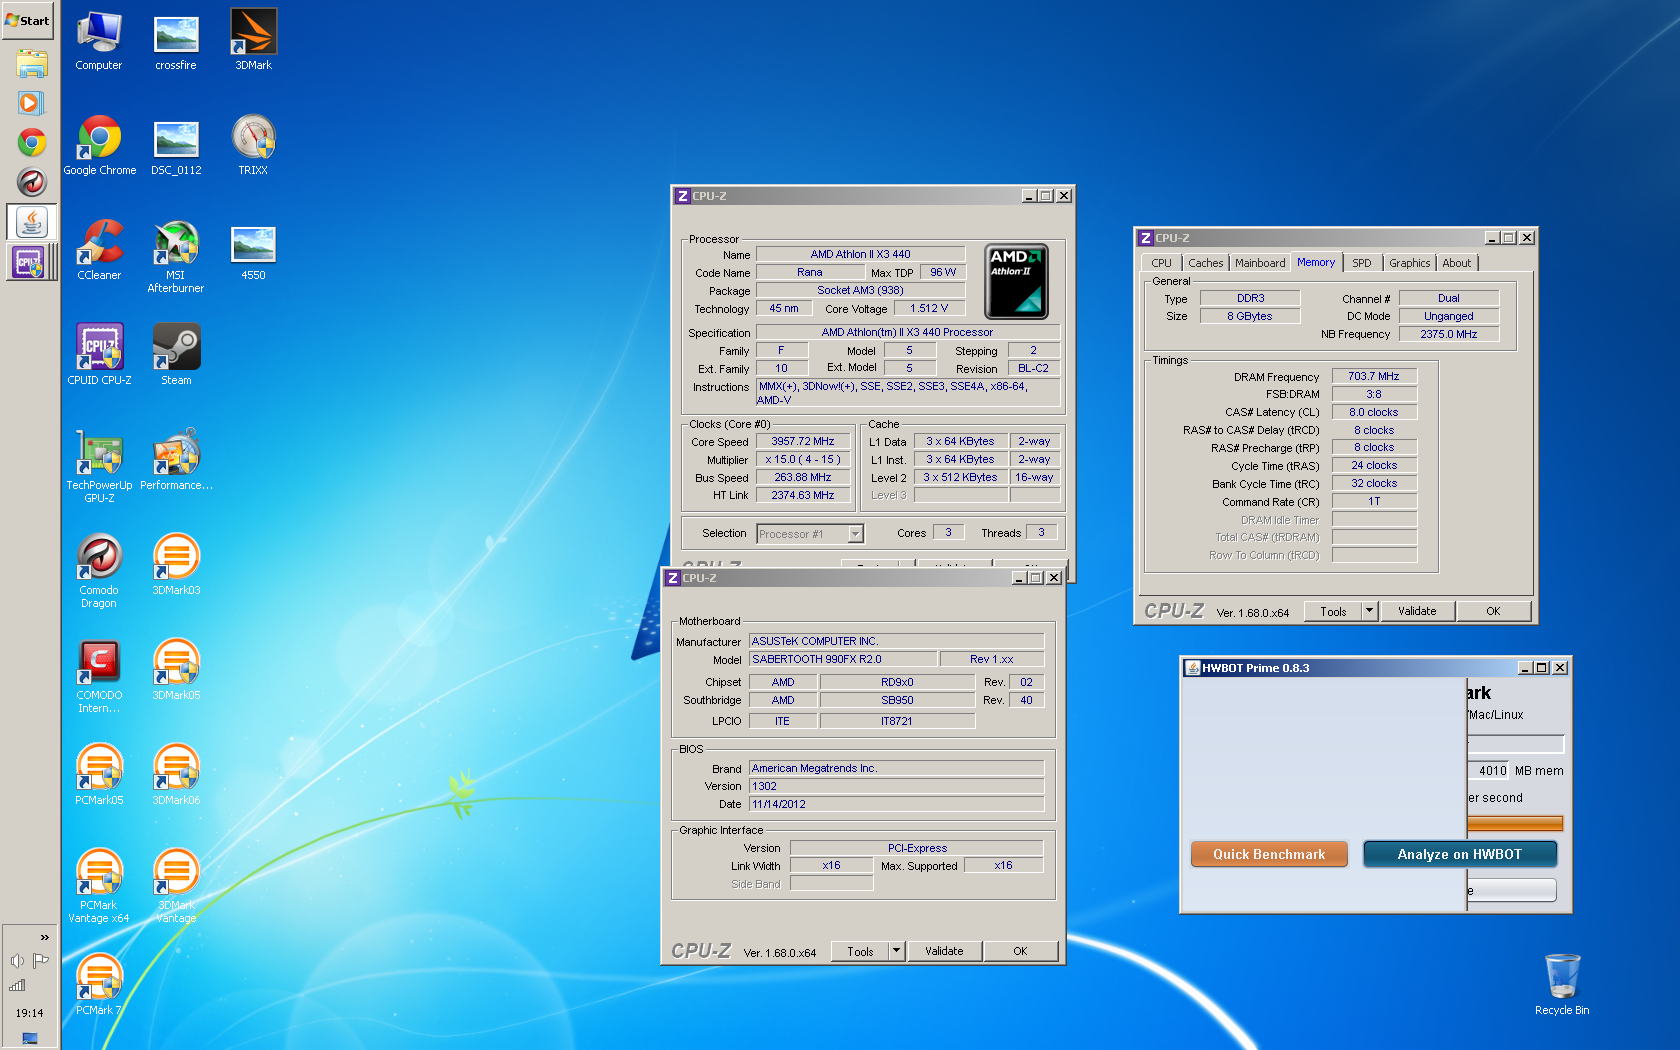Click the Core Speed 3957.72 MHz value
The width and height of the screenshot is (1680, 1050).
803,442
